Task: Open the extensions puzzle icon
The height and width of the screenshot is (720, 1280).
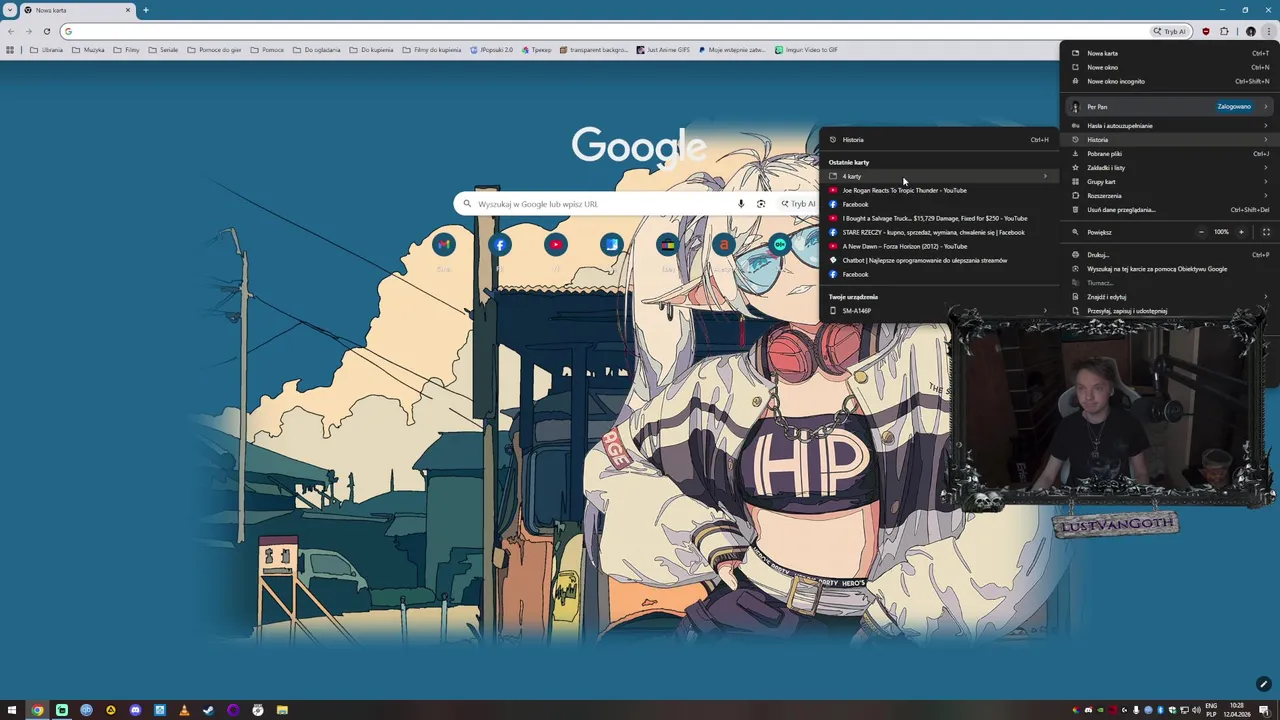Action: point(1224,31)
